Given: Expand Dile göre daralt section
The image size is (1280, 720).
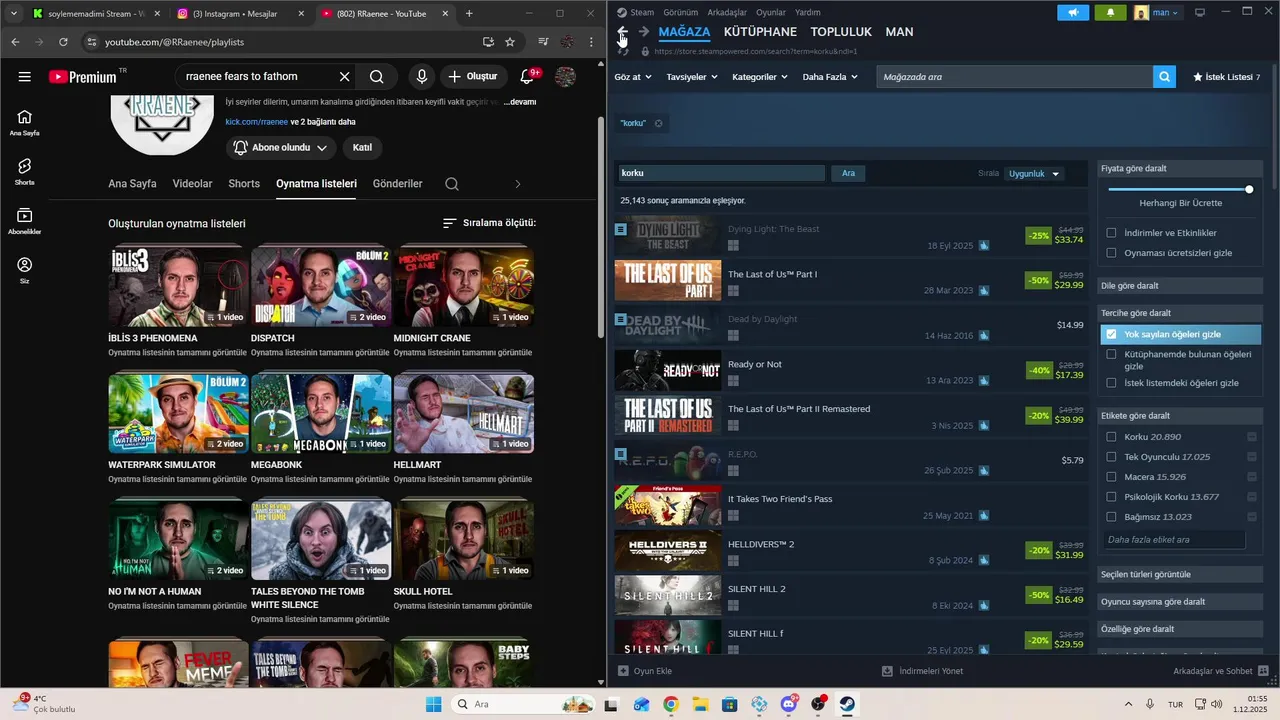Looking at the screenshot, I should [1180, 286].
